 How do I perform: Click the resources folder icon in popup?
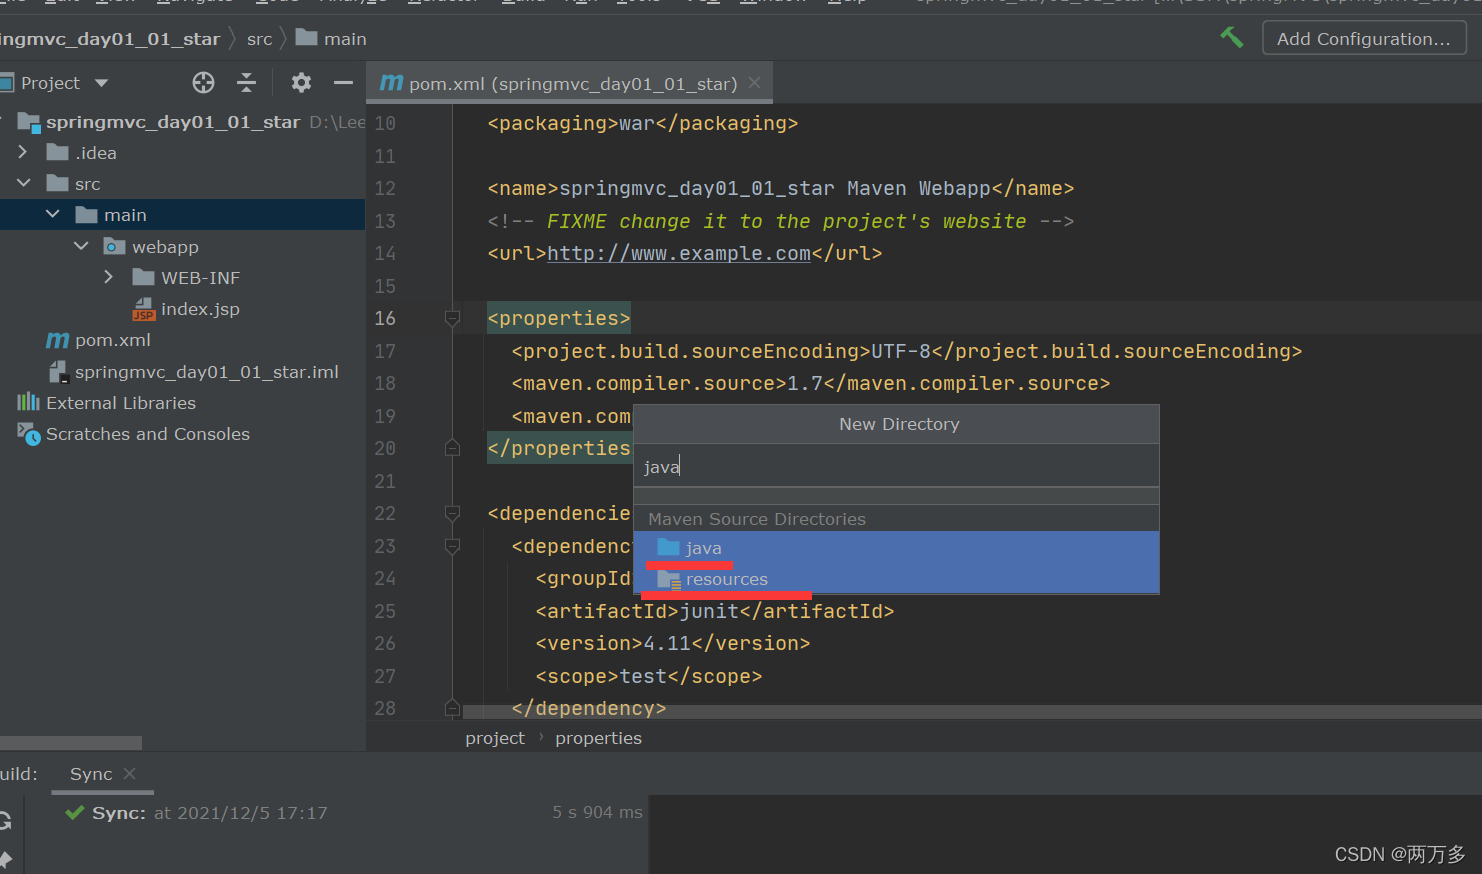tap(669, 579)
